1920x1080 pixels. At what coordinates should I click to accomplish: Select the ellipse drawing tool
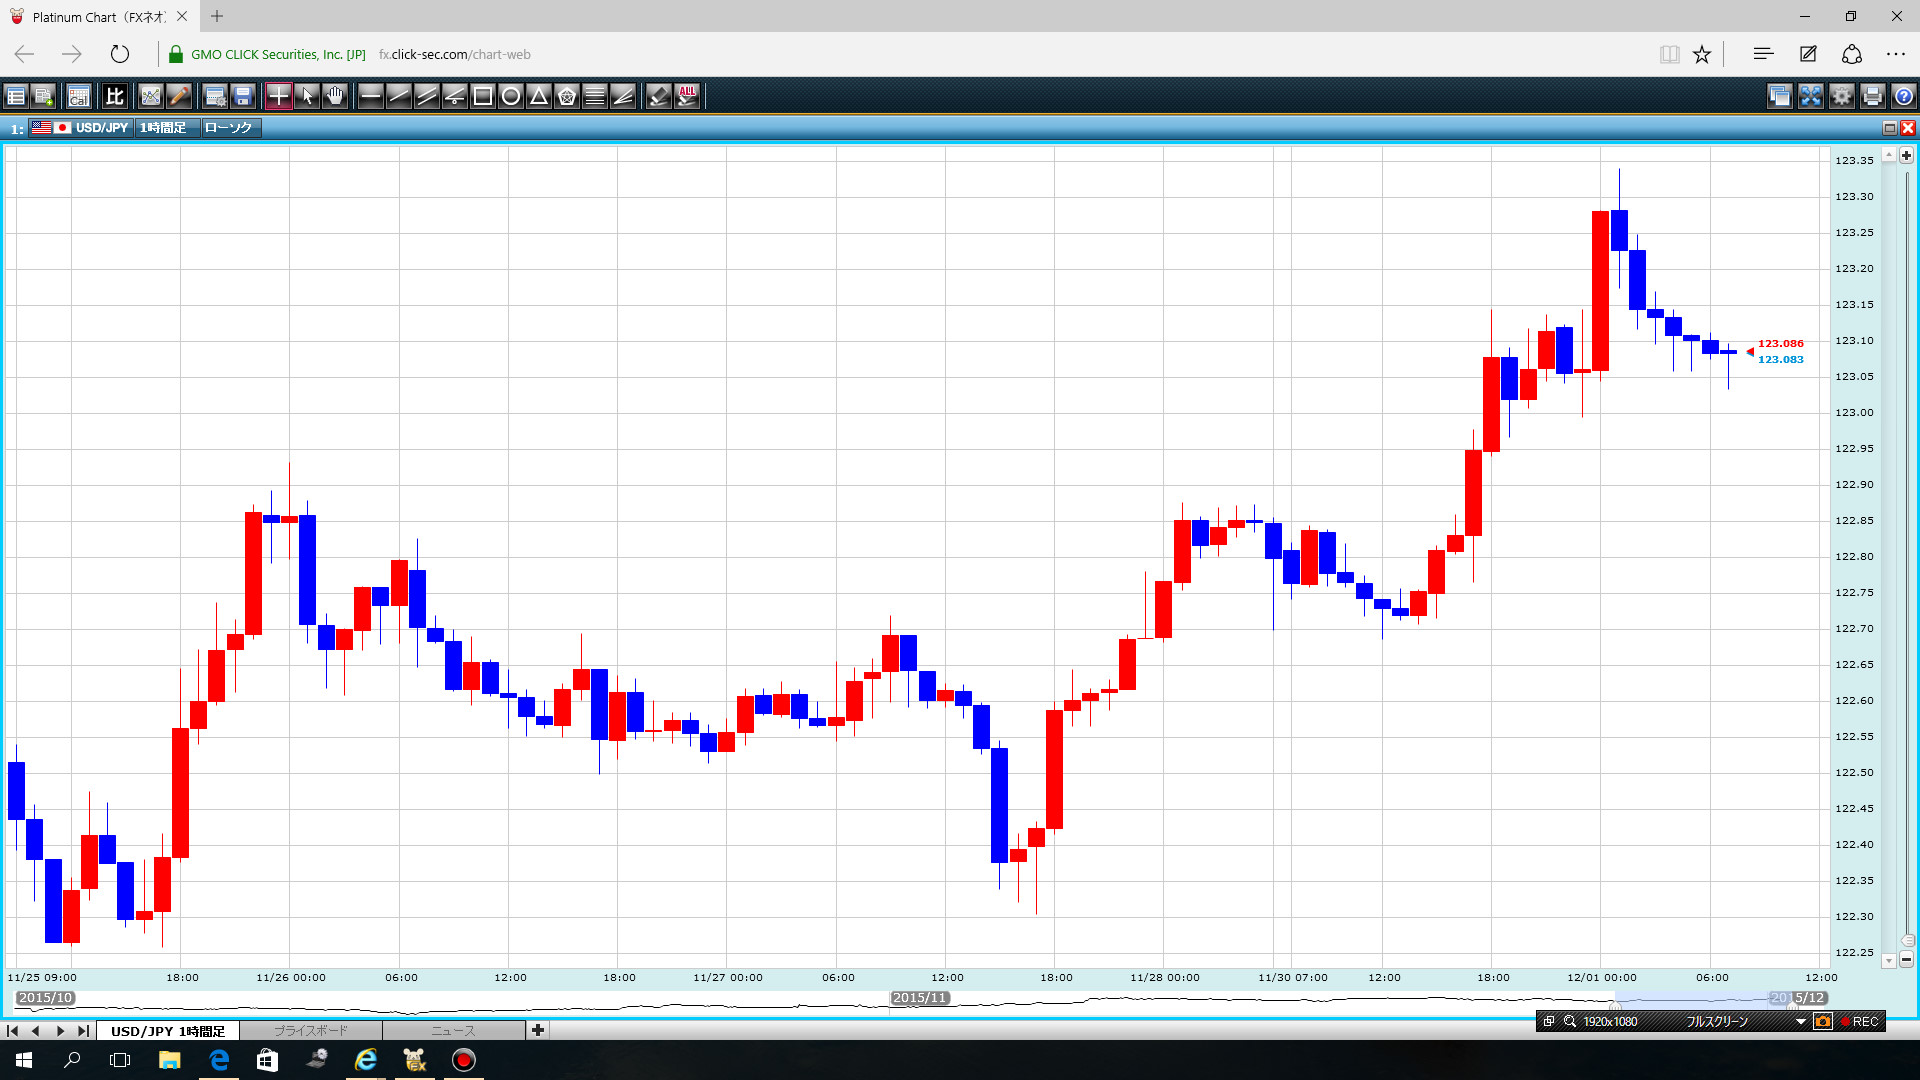[511, 96]
